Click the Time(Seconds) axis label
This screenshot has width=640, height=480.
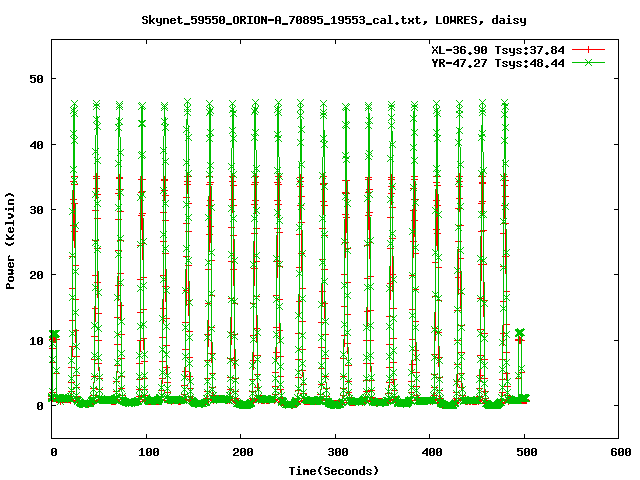pos(333,471)
